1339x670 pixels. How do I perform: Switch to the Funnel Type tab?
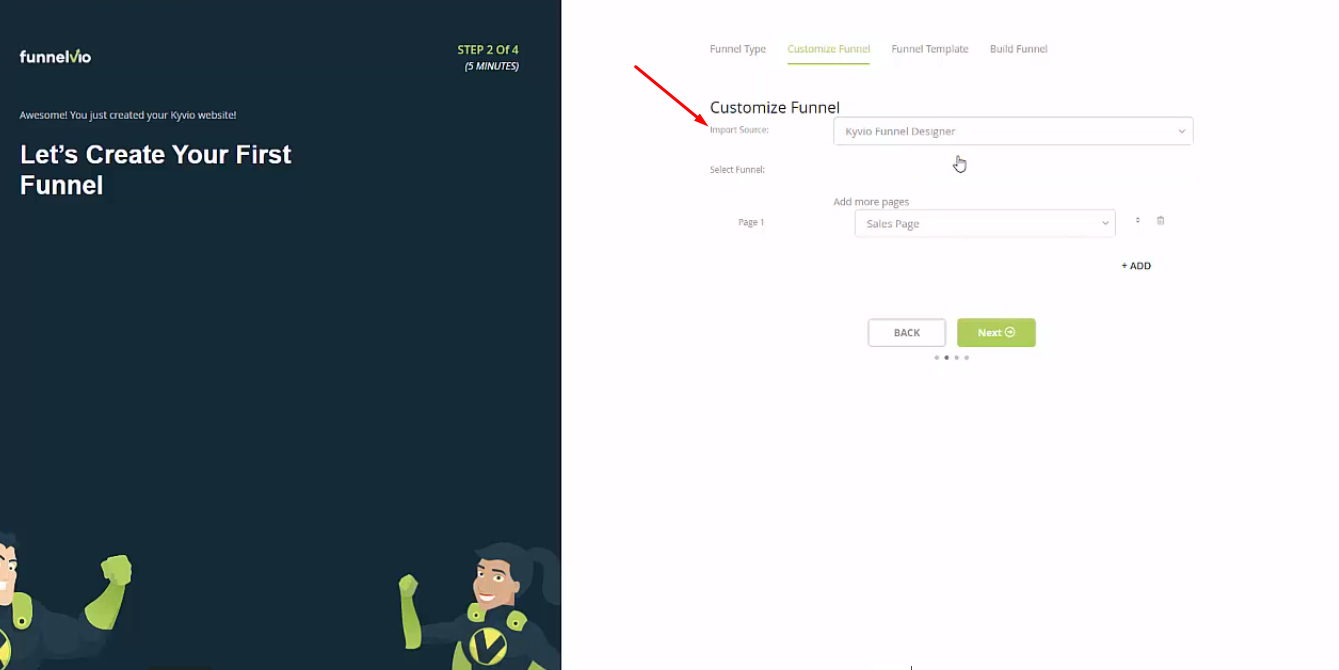coord(738,49)
